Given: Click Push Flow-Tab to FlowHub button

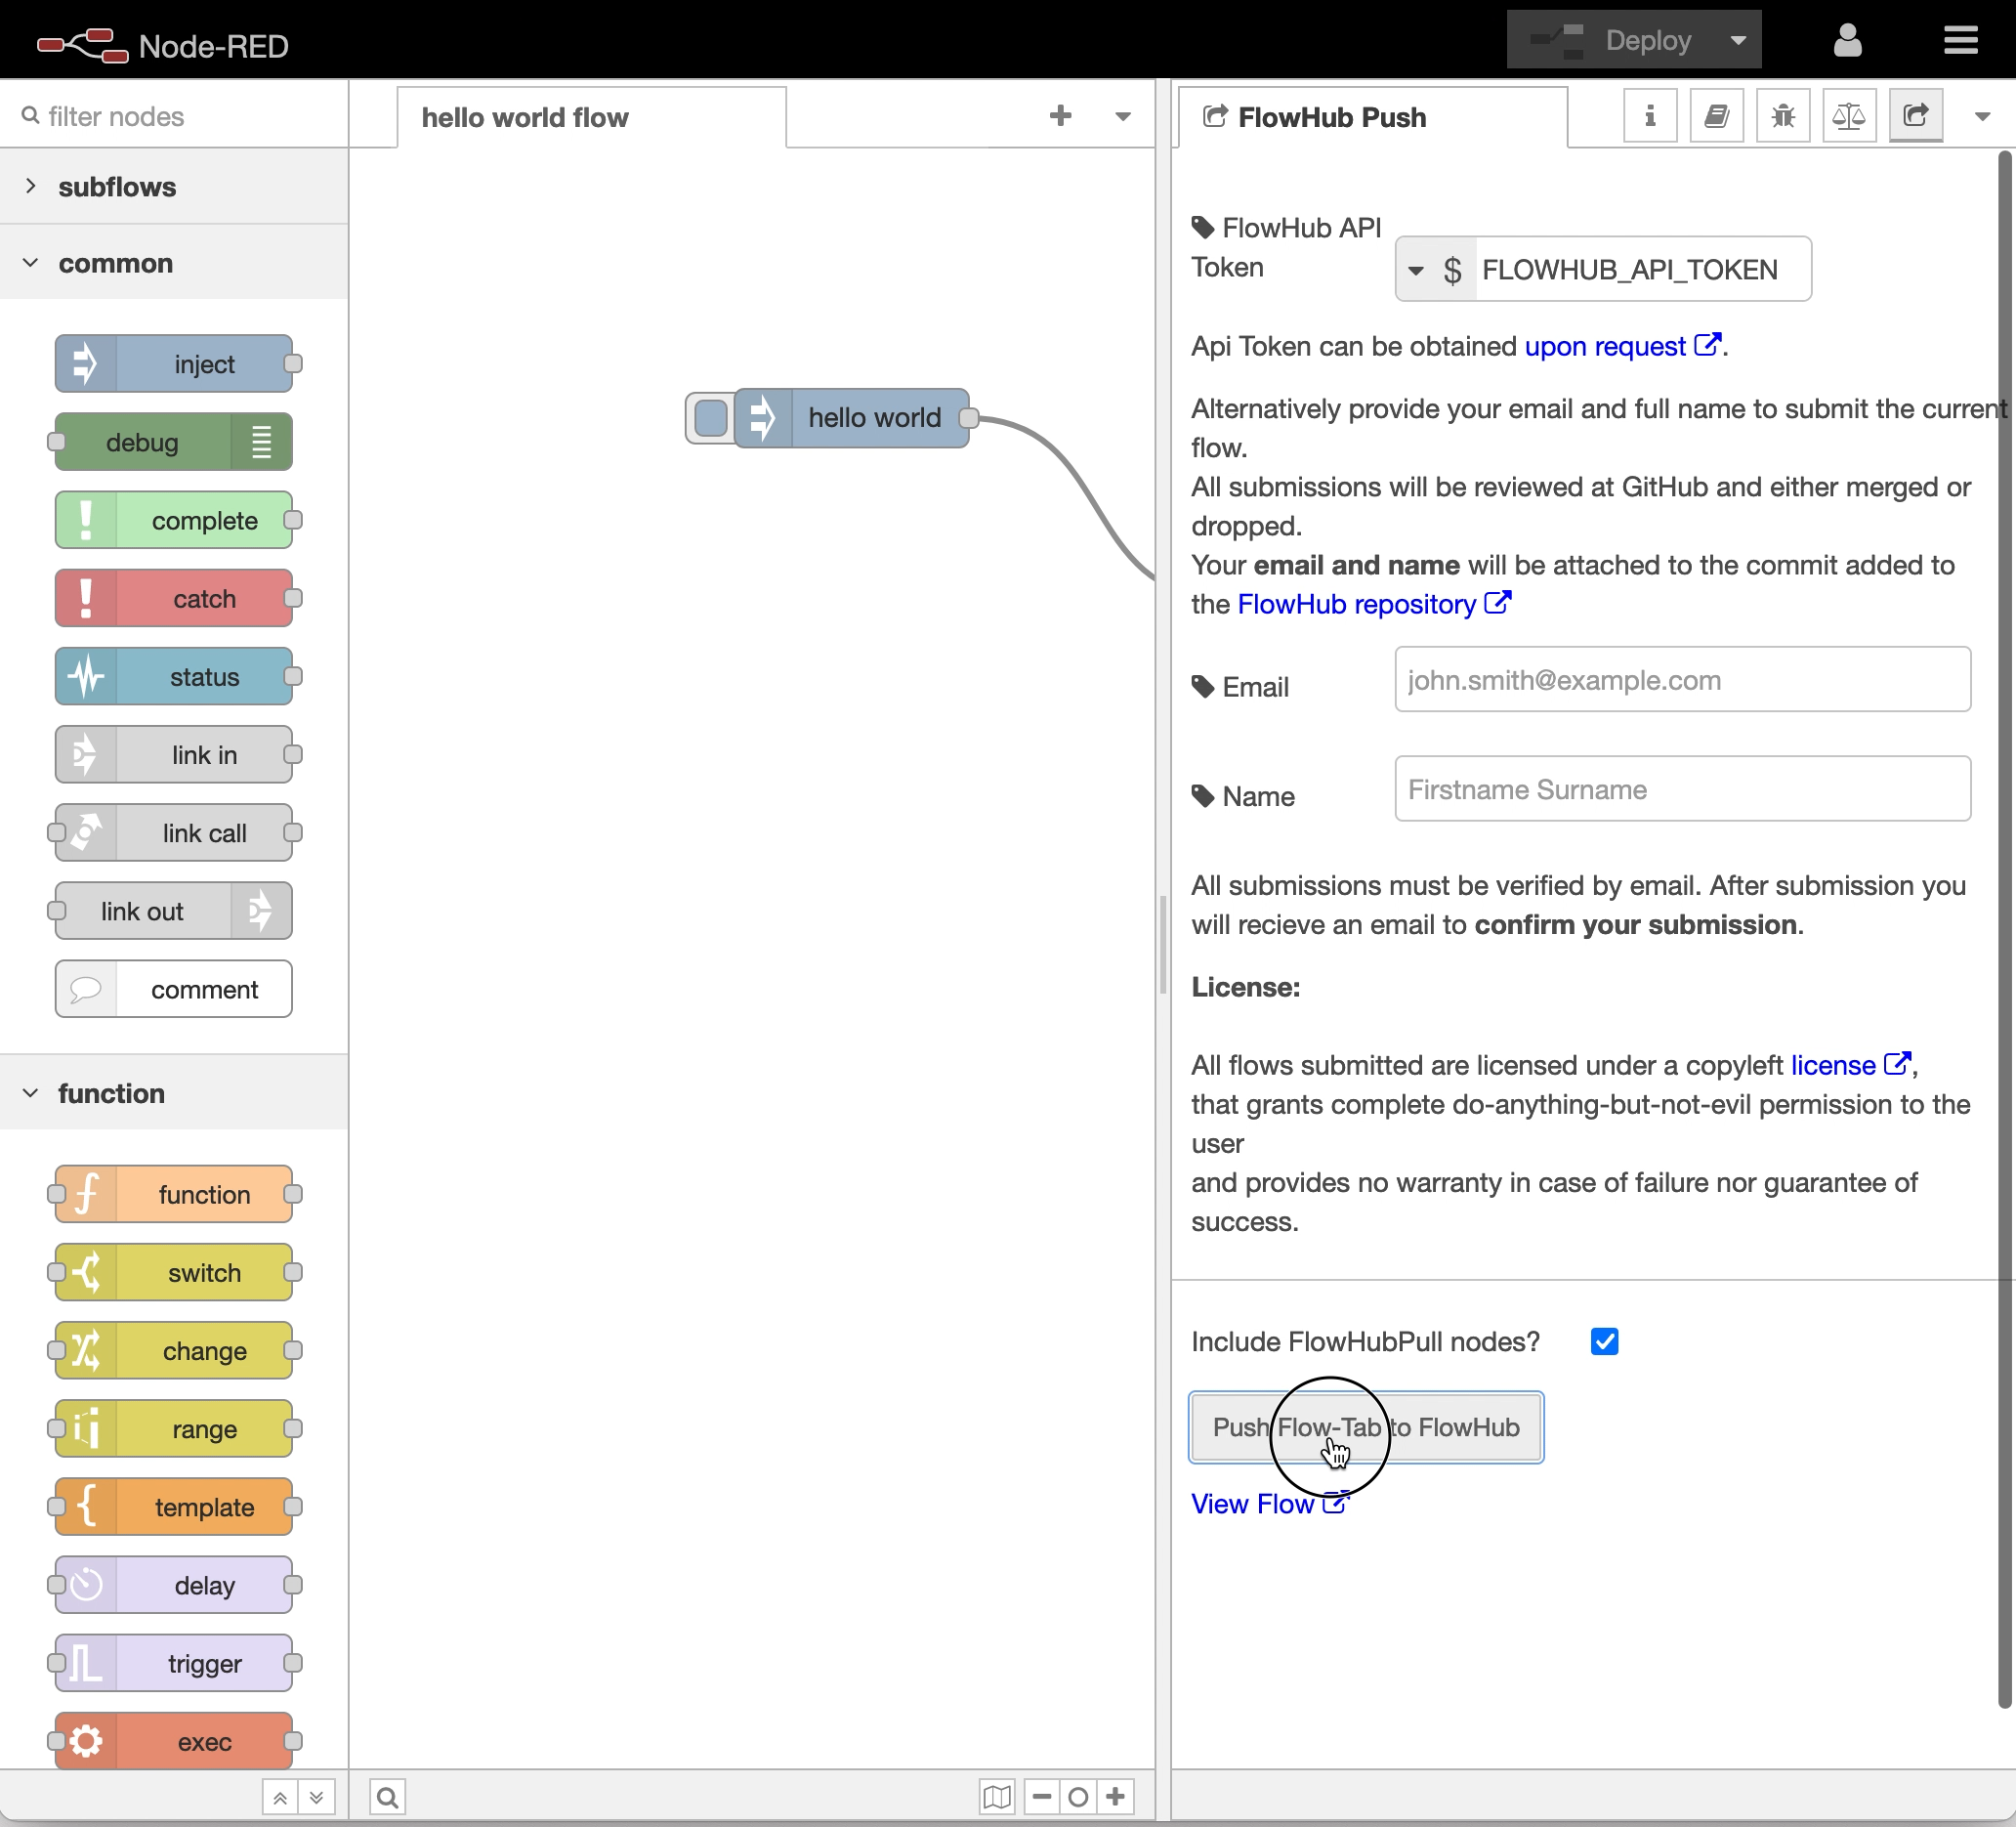Looking at the screenshot, I should tap(1366, 1427).
